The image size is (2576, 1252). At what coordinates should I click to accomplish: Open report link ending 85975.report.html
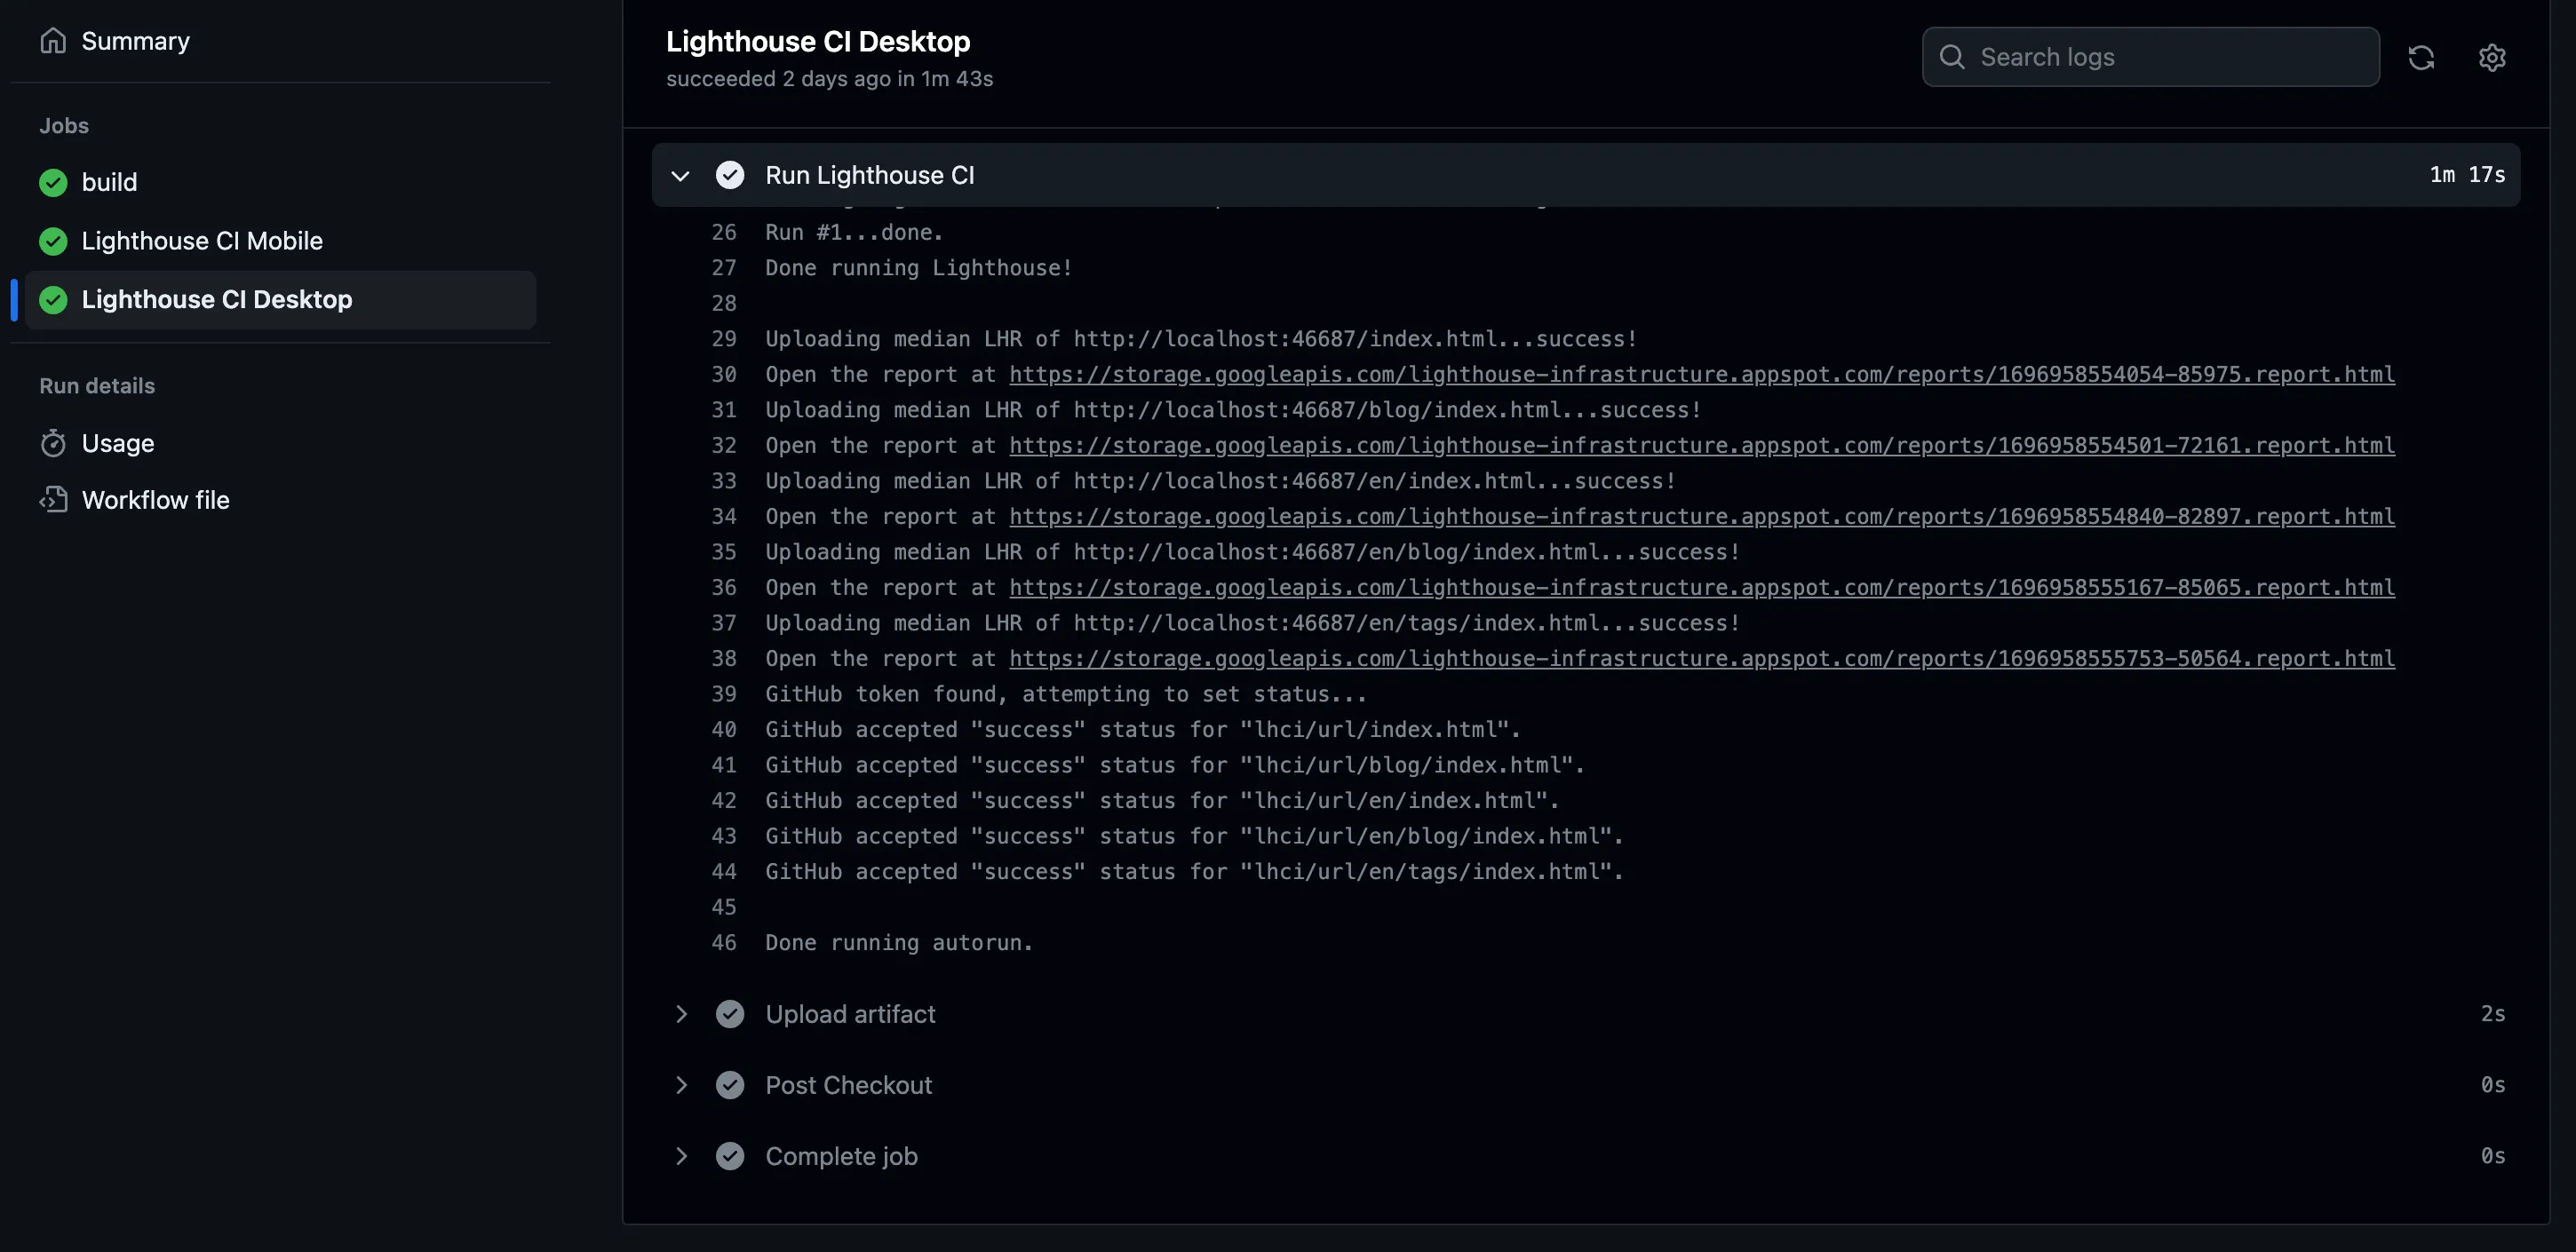pos(1701,374)
